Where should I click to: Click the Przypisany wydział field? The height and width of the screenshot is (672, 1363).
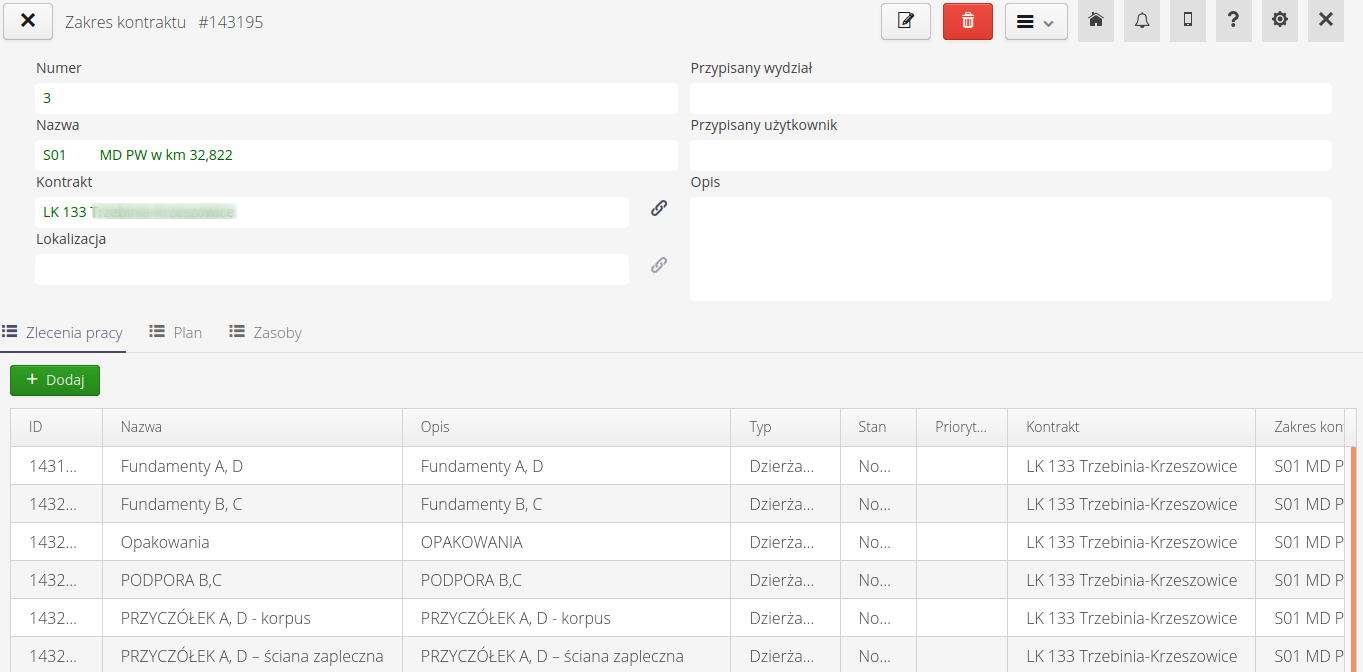click(x=1010, y=98)
